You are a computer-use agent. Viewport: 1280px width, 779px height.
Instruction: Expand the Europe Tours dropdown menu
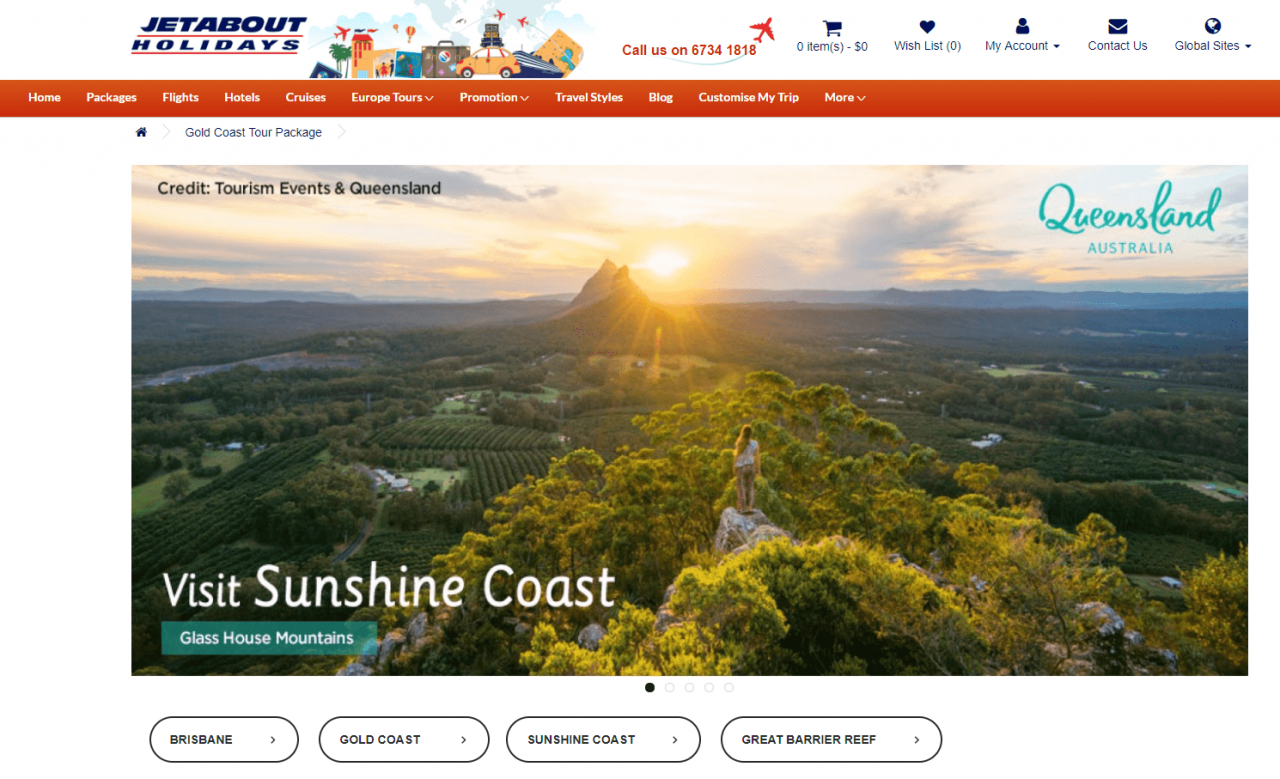(x=392, y=98)
